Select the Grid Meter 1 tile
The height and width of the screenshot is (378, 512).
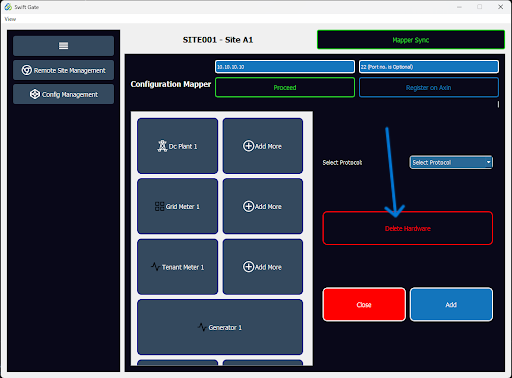tap(177, 206)
